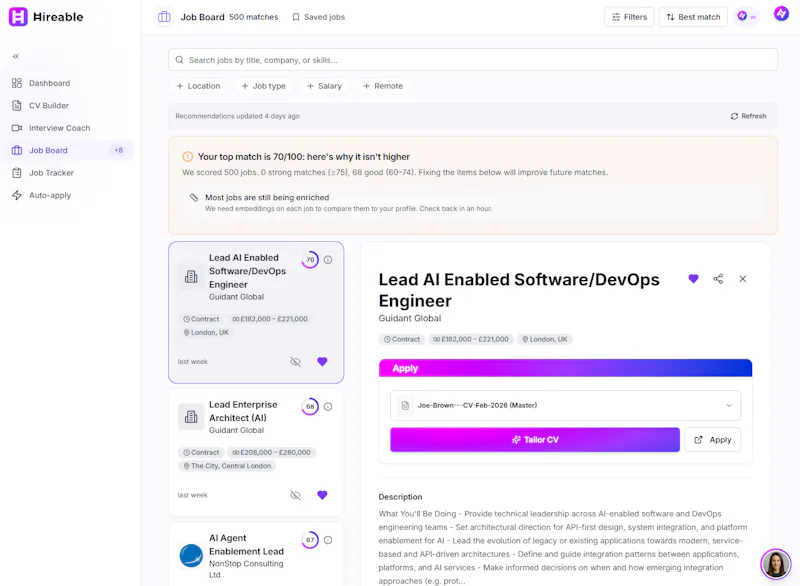Click the London, UK tag in detail panel
The image size is (800, 586).
coord(544,339)
